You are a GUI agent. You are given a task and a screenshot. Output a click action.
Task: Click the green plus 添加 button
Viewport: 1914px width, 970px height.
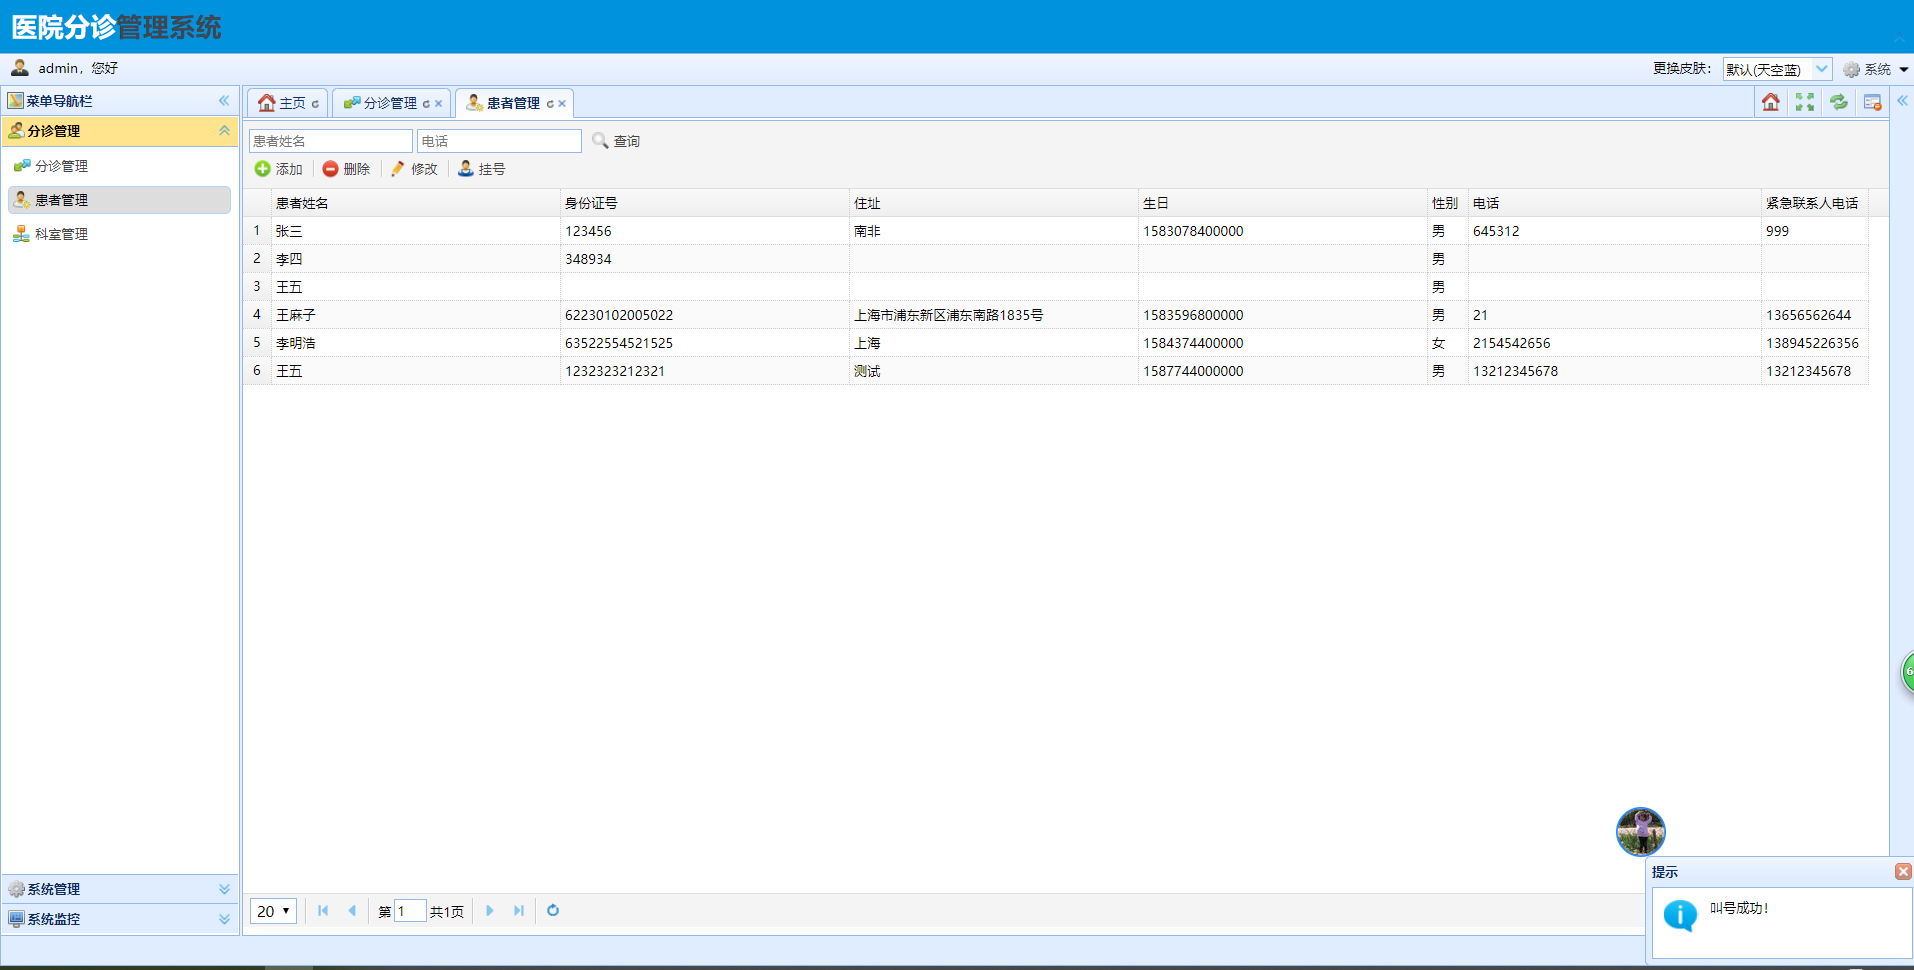click(279, 169)
